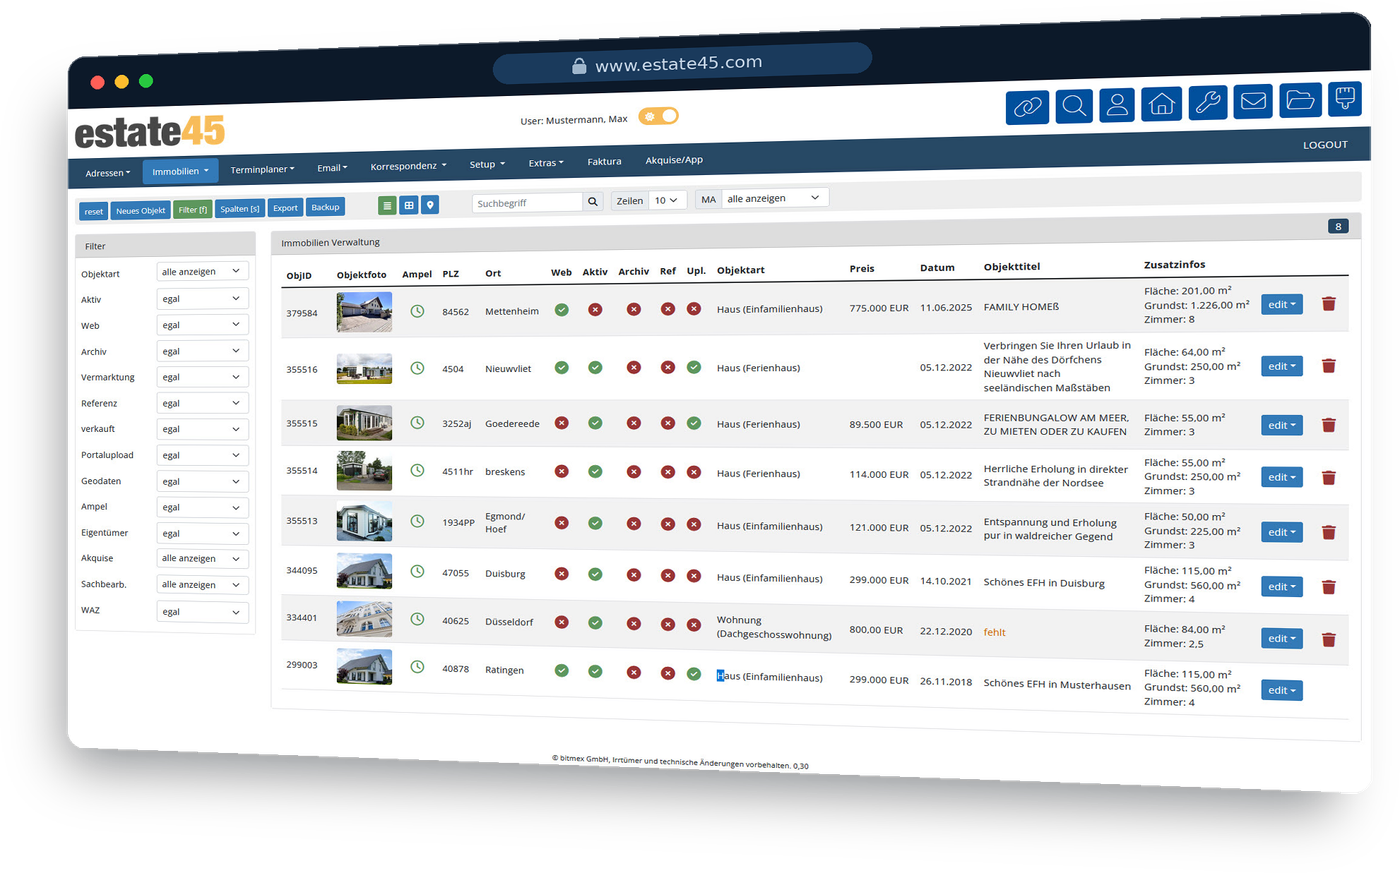
Task: Click the link chain icon in header
Action: click(x=1027, y=106)
